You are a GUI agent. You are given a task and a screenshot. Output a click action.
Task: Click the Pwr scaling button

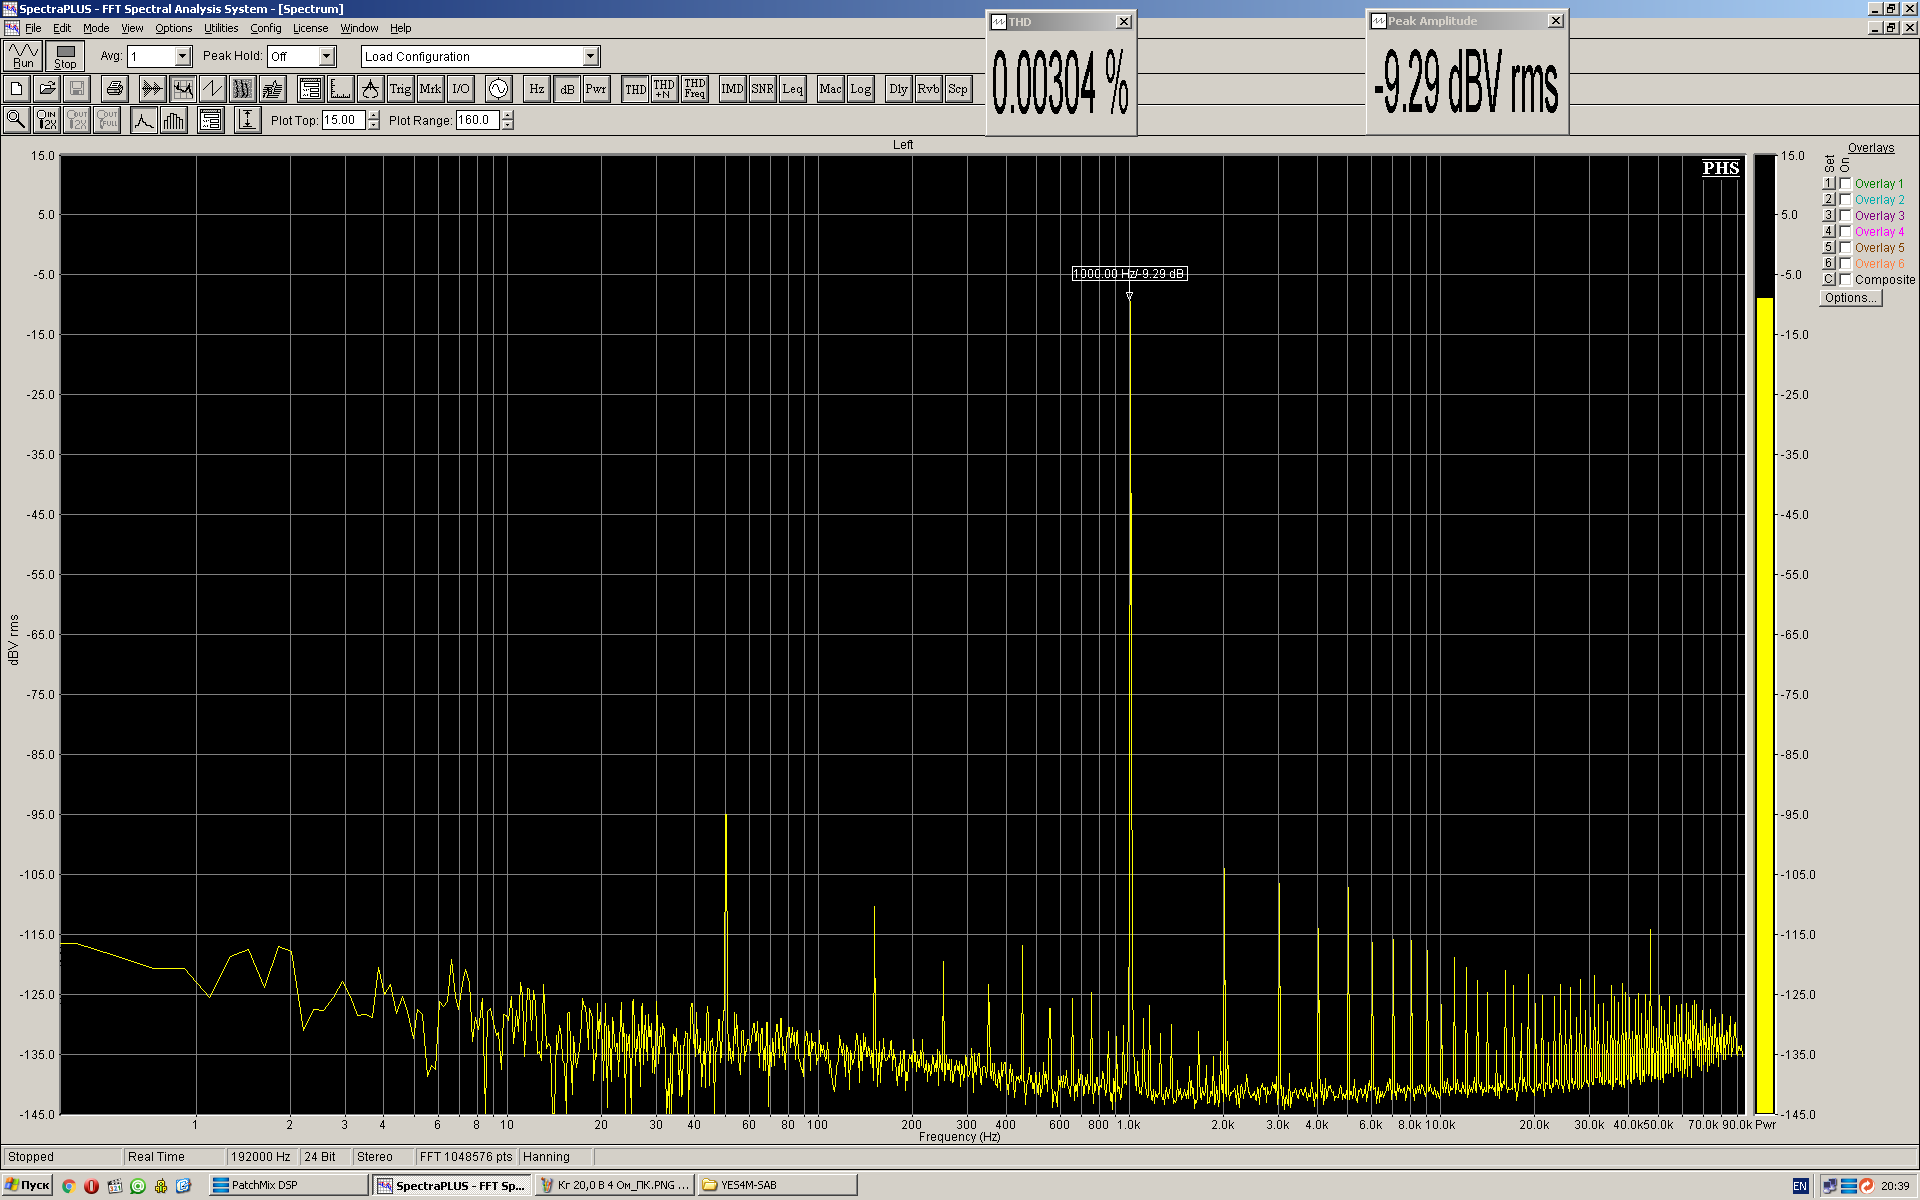click(596, 89)
